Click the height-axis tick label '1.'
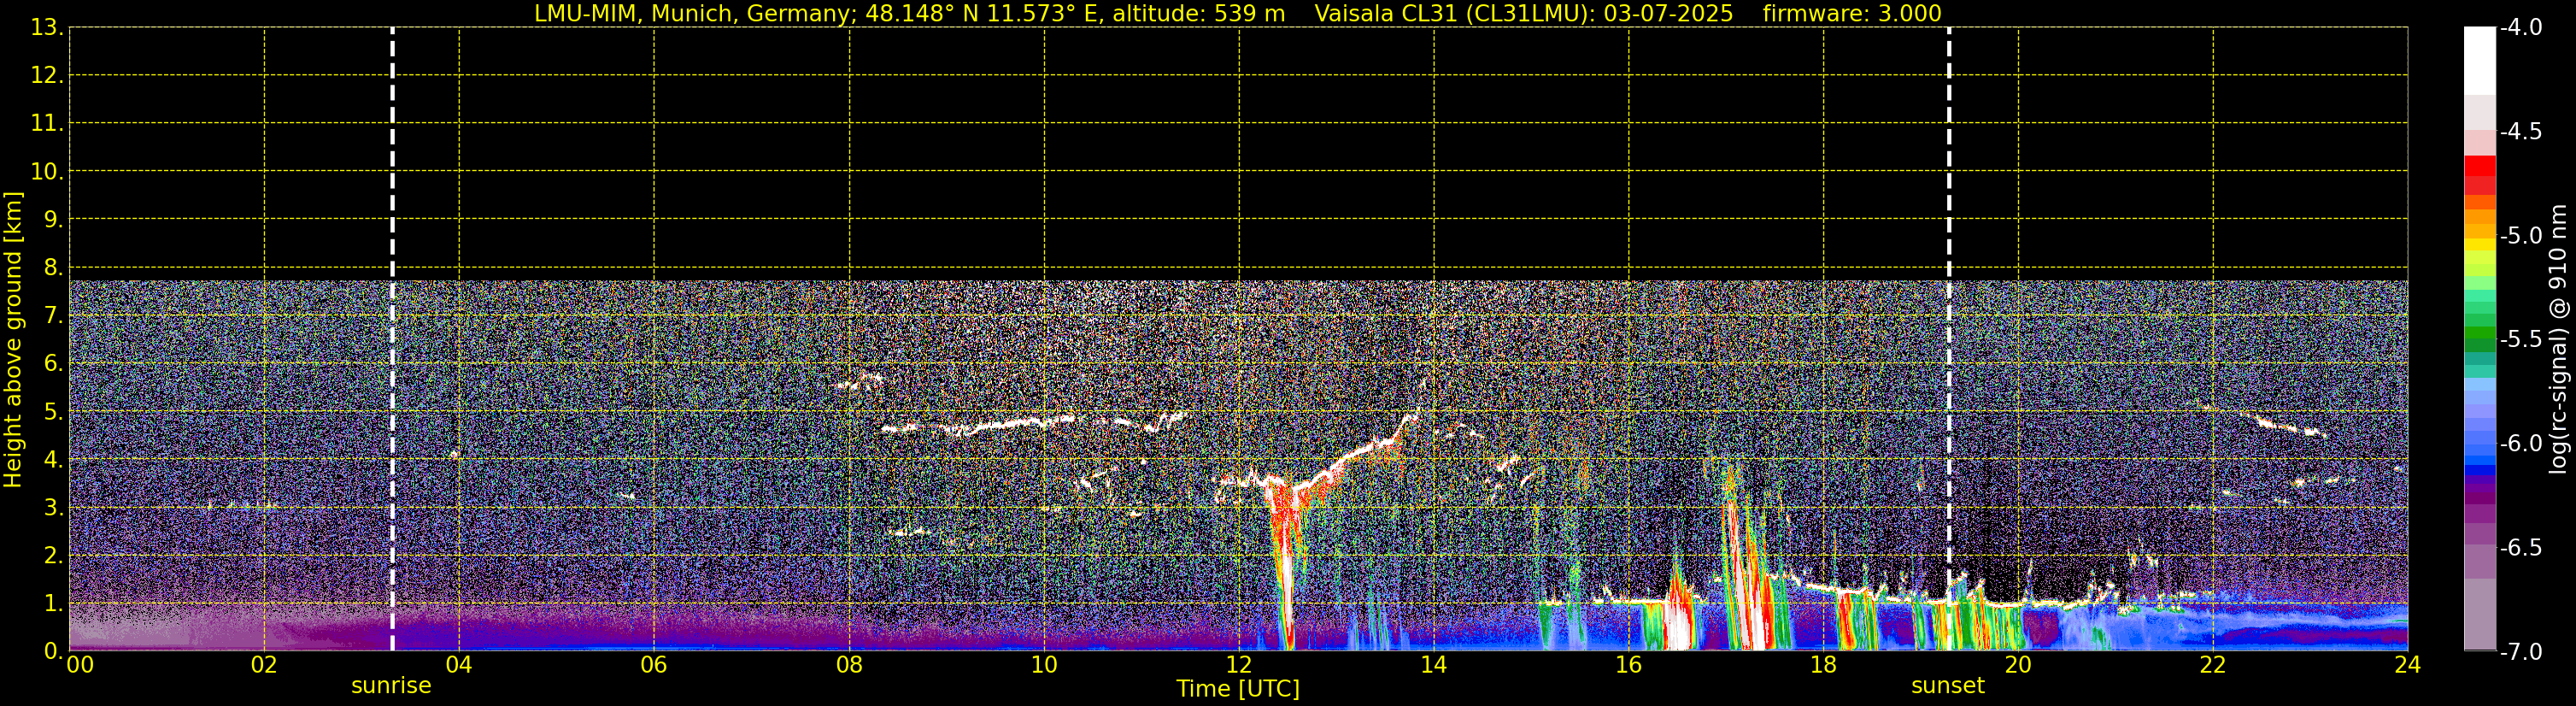The width and height of the screenshot is (2576, 706). point(54,604)
